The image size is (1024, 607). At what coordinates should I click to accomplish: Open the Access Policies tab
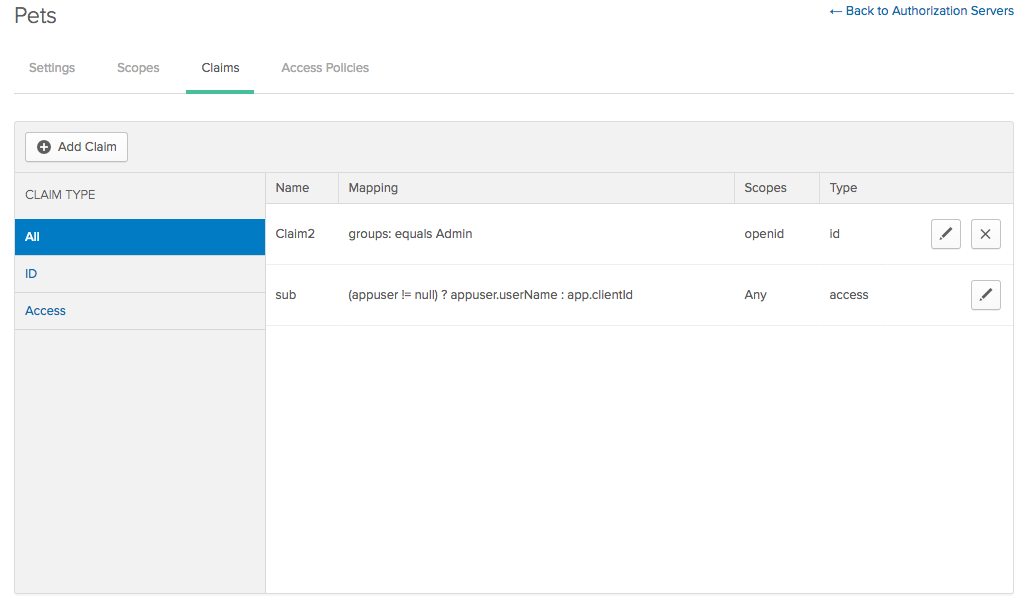pyautogui.click(x=325, y=68)
